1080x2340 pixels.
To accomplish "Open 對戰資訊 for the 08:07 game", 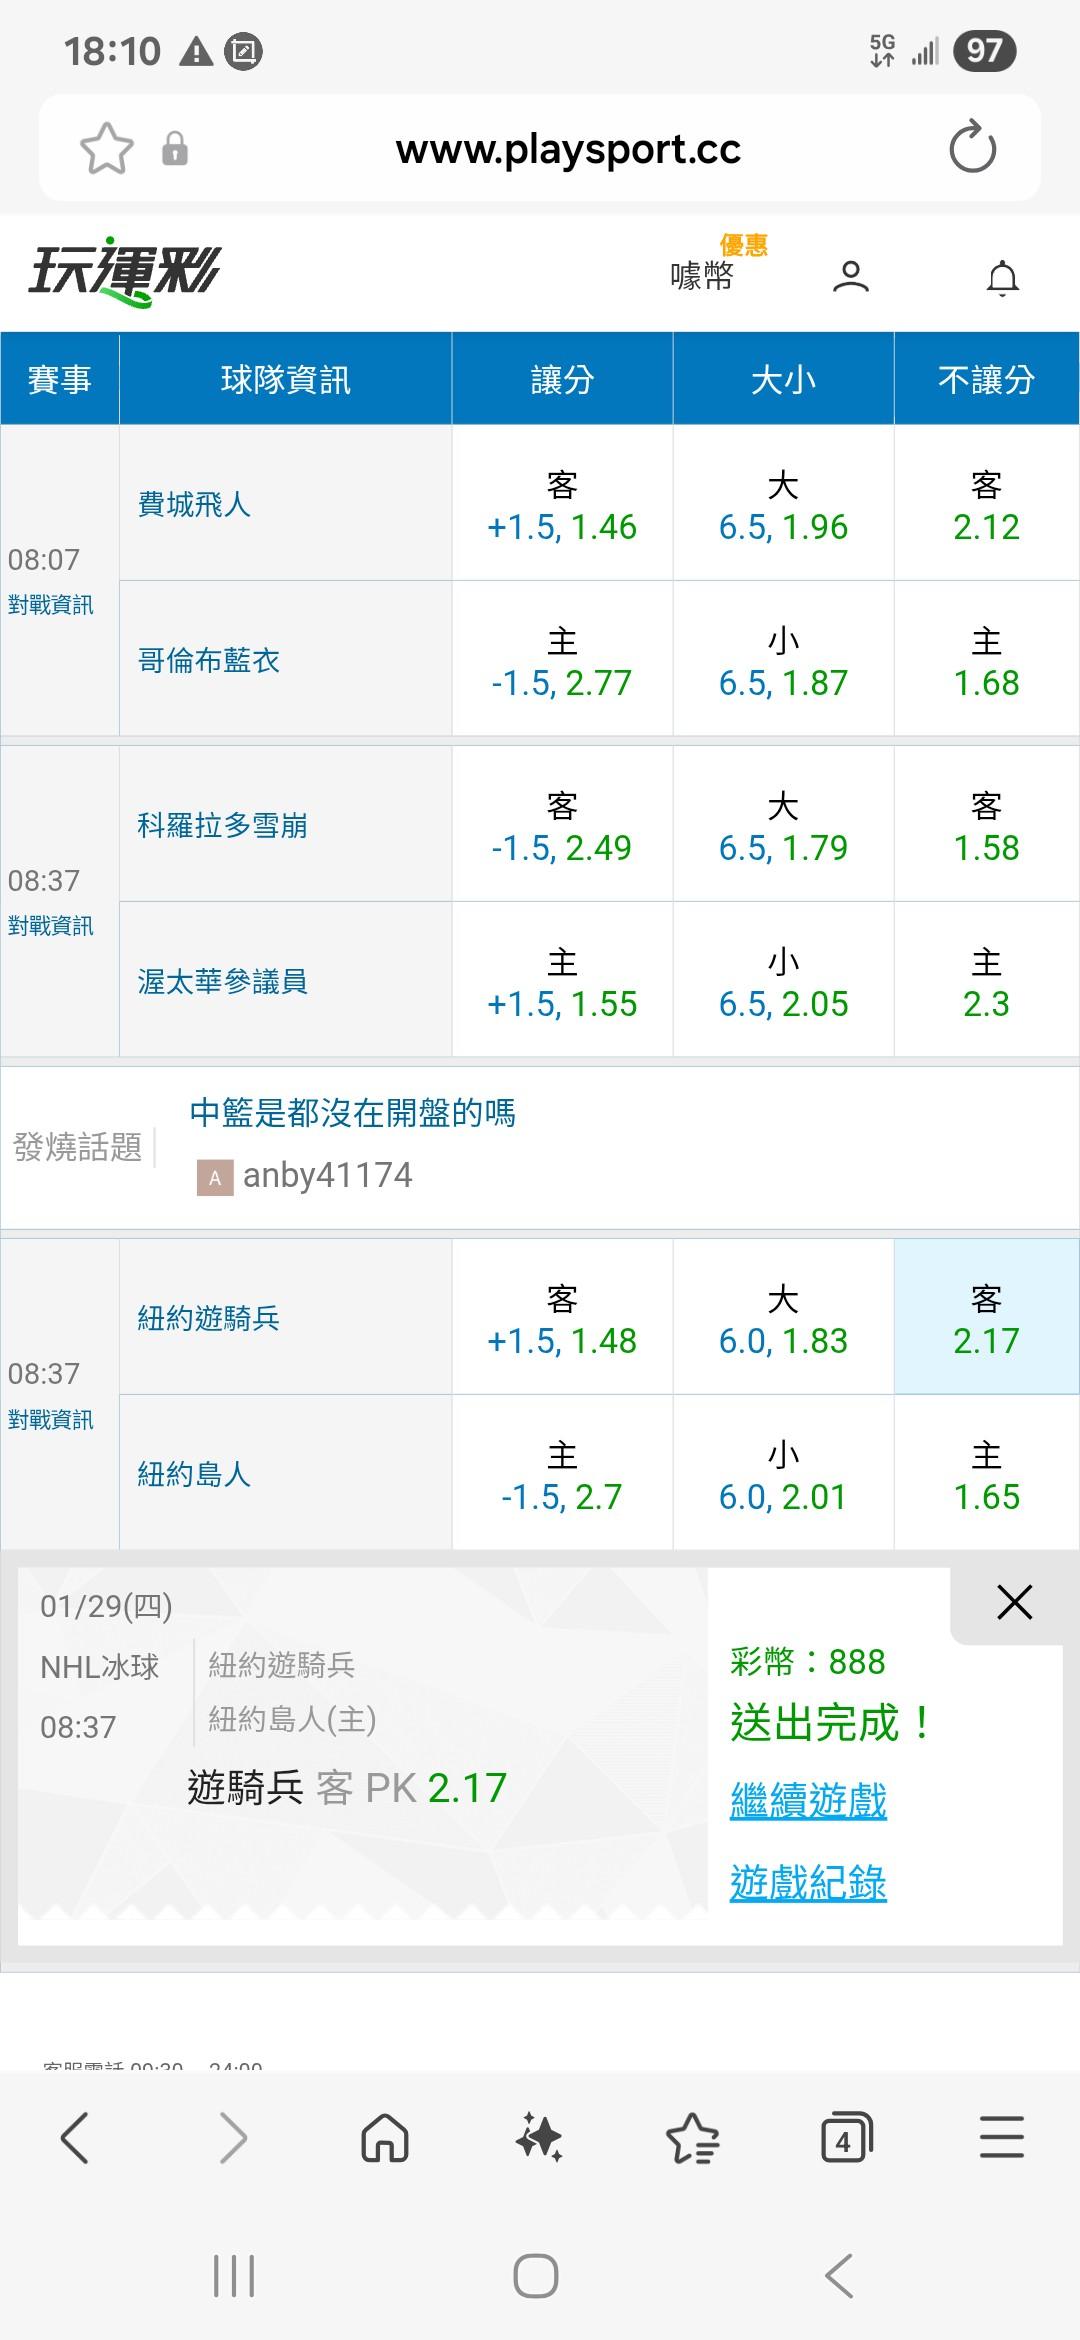I will click(51, 605).
